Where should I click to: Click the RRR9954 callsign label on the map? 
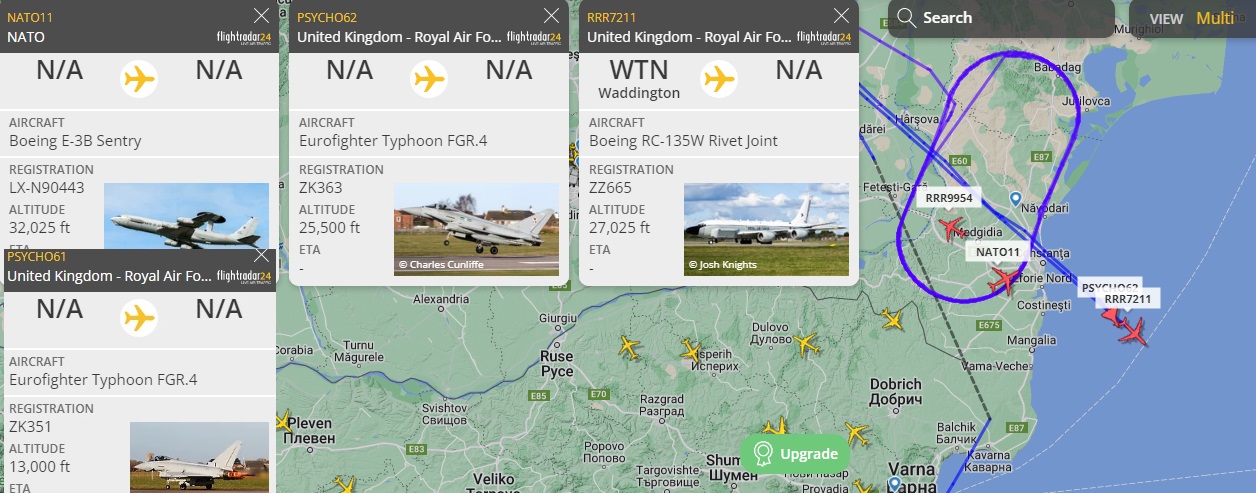coord(949,198)
